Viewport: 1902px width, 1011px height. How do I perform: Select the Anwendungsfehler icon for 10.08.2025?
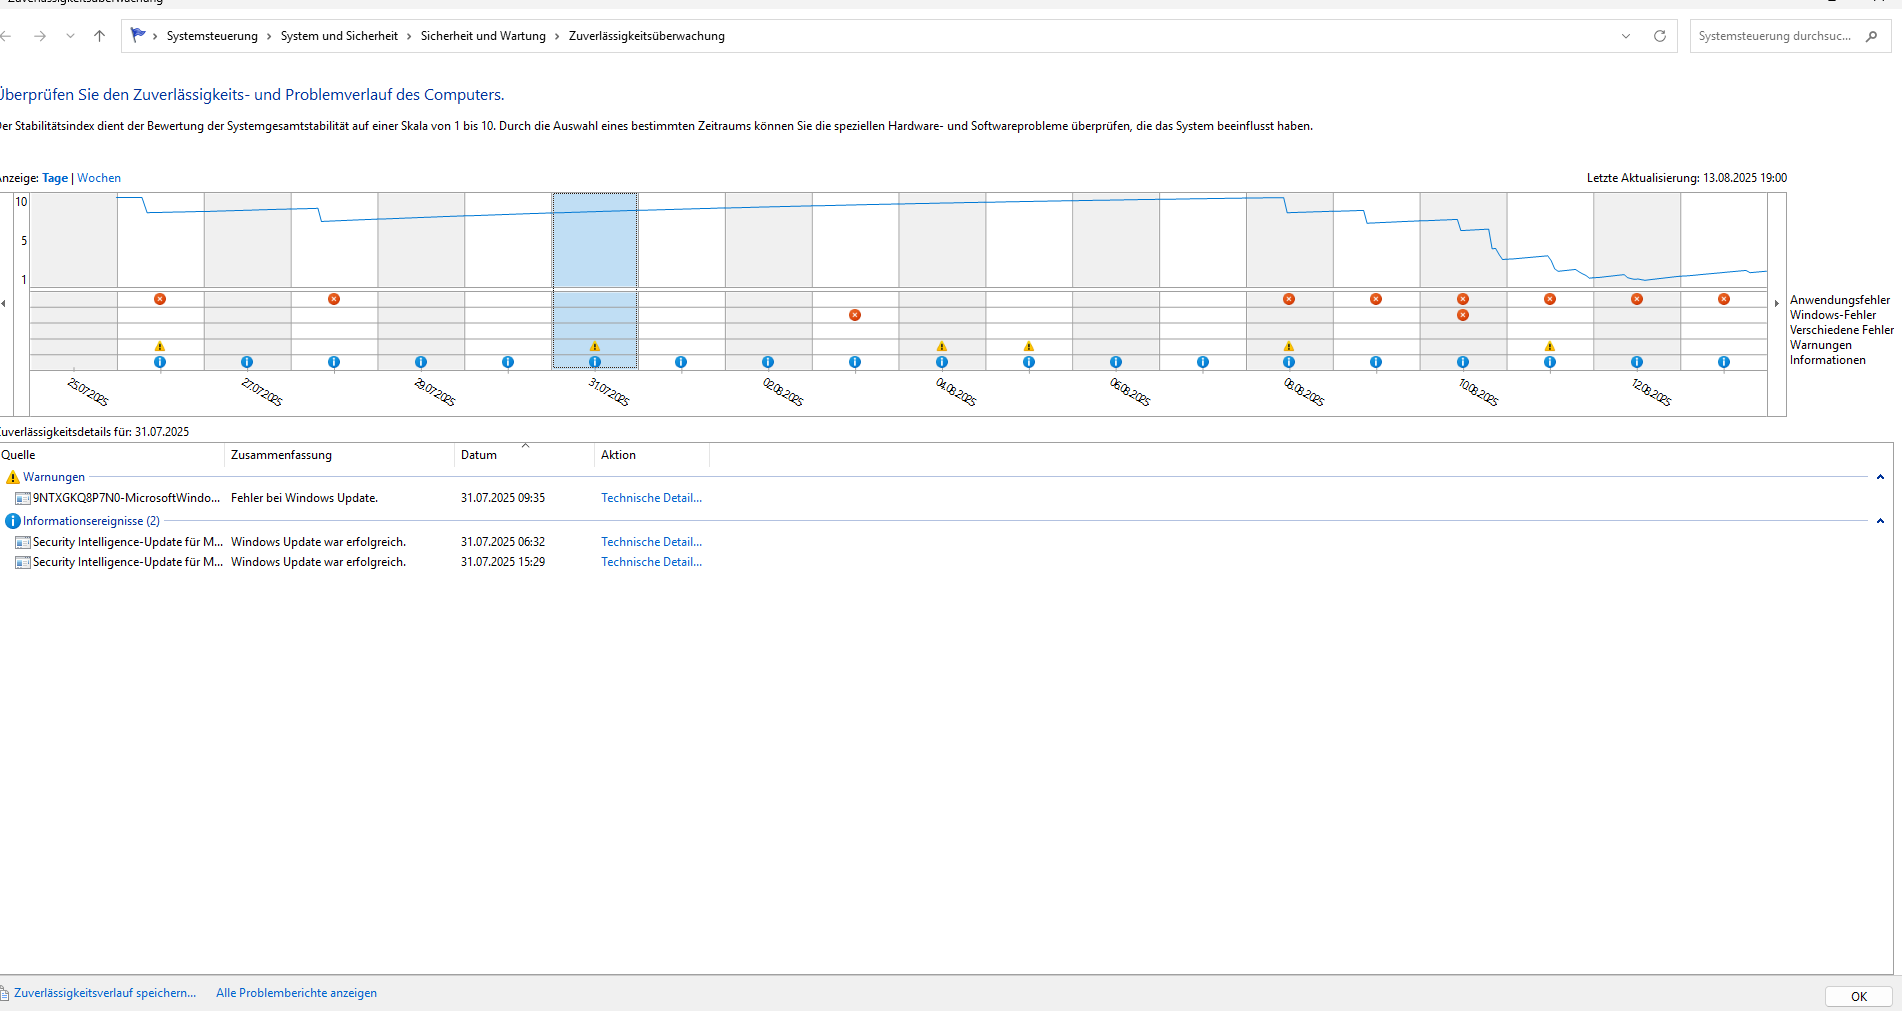click(x=1463, y=299)
